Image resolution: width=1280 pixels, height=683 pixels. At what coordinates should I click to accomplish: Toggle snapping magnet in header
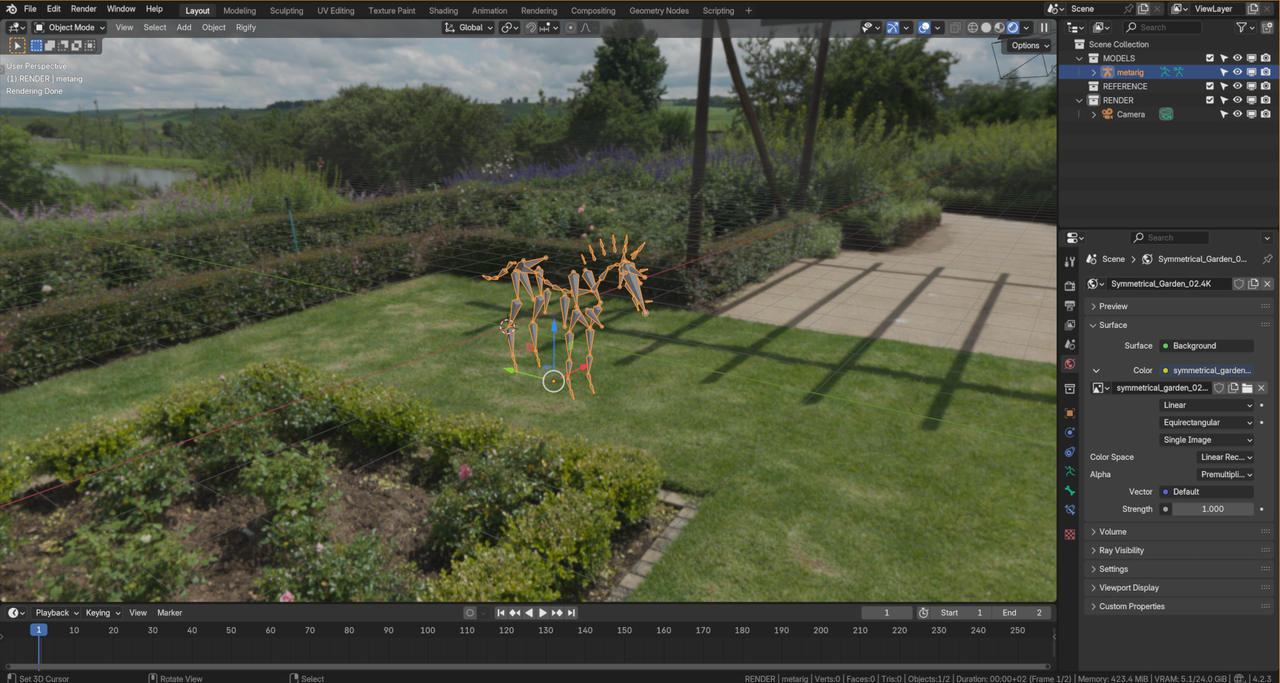530,28
